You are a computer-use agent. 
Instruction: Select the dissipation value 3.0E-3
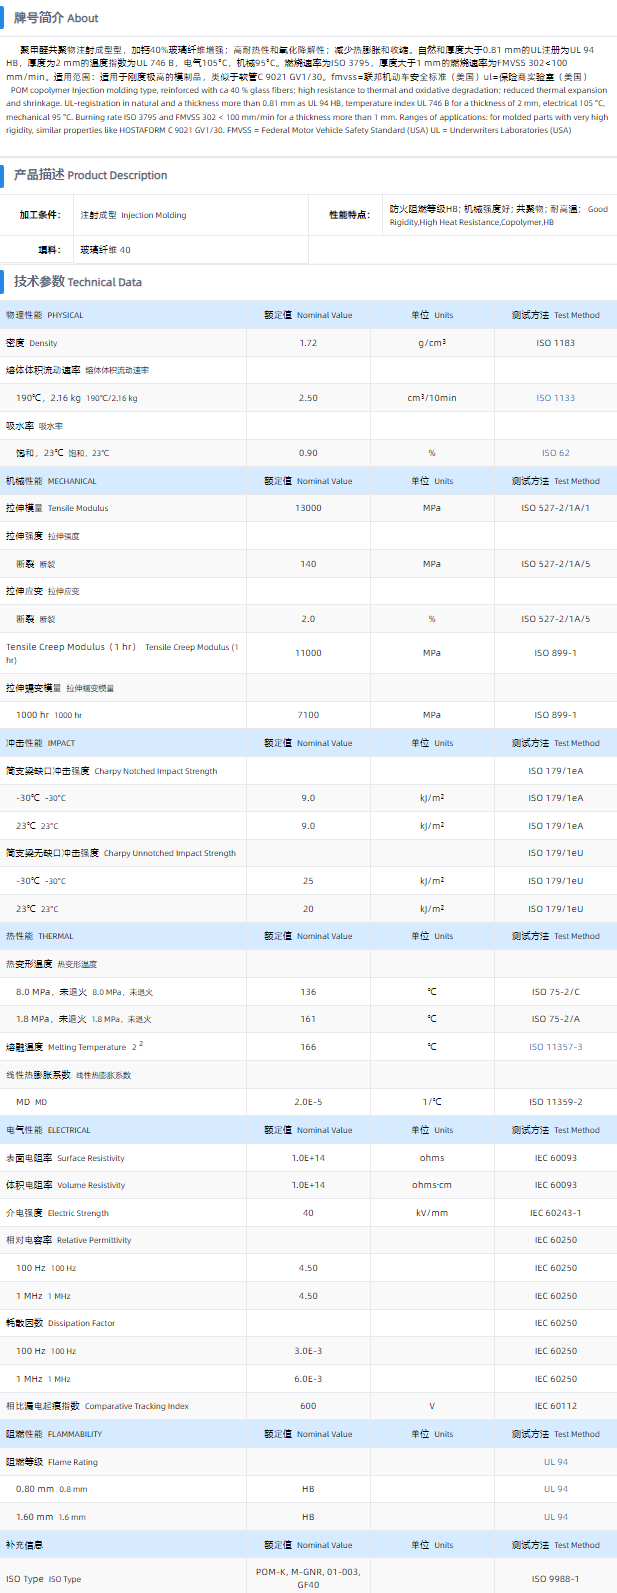[x=308, y=1351]
